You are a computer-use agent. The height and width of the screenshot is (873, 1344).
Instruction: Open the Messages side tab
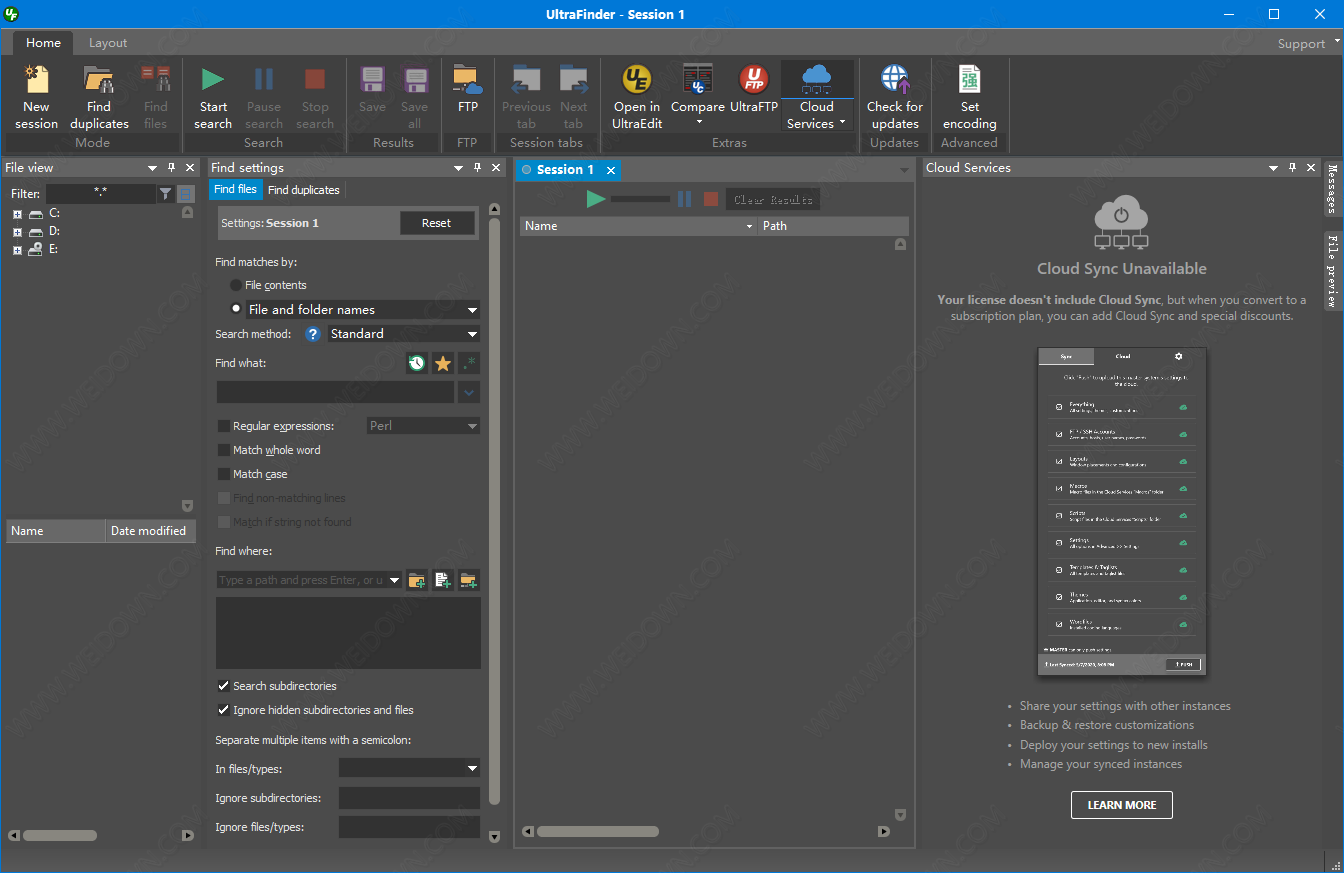(1332, 189)
